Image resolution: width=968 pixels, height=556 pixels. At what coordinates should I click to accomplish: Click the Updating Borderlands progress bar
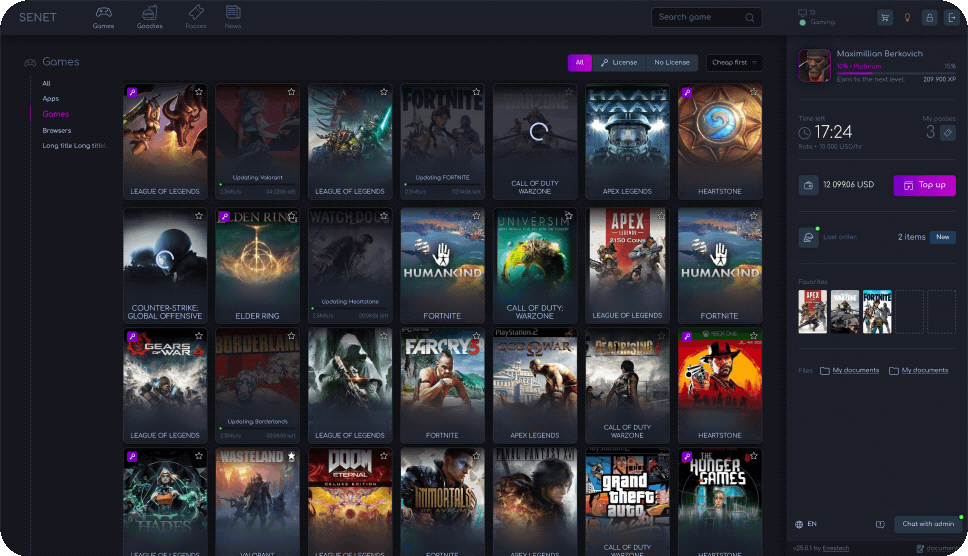pos(257,428)
